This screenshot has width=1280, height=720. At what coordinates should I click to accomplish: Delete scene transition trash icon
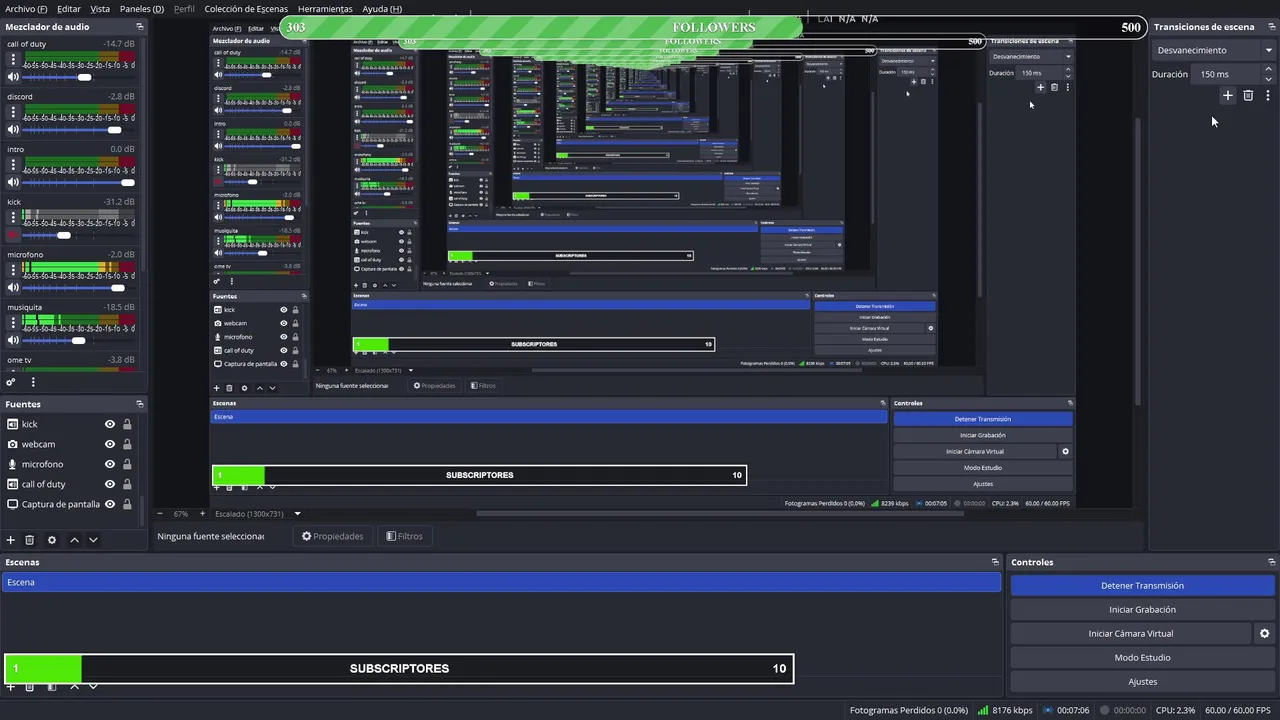tap(1248, 95)
